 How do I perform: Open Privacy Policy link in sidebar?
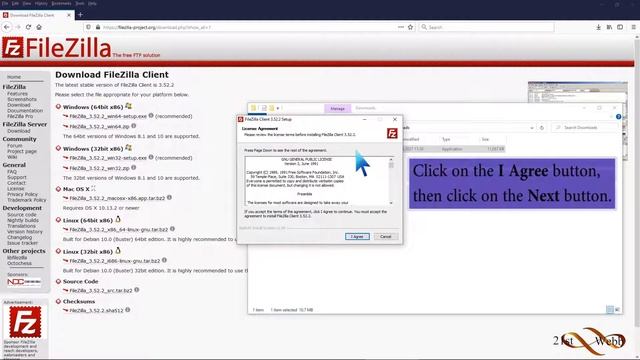click(22, 194)
